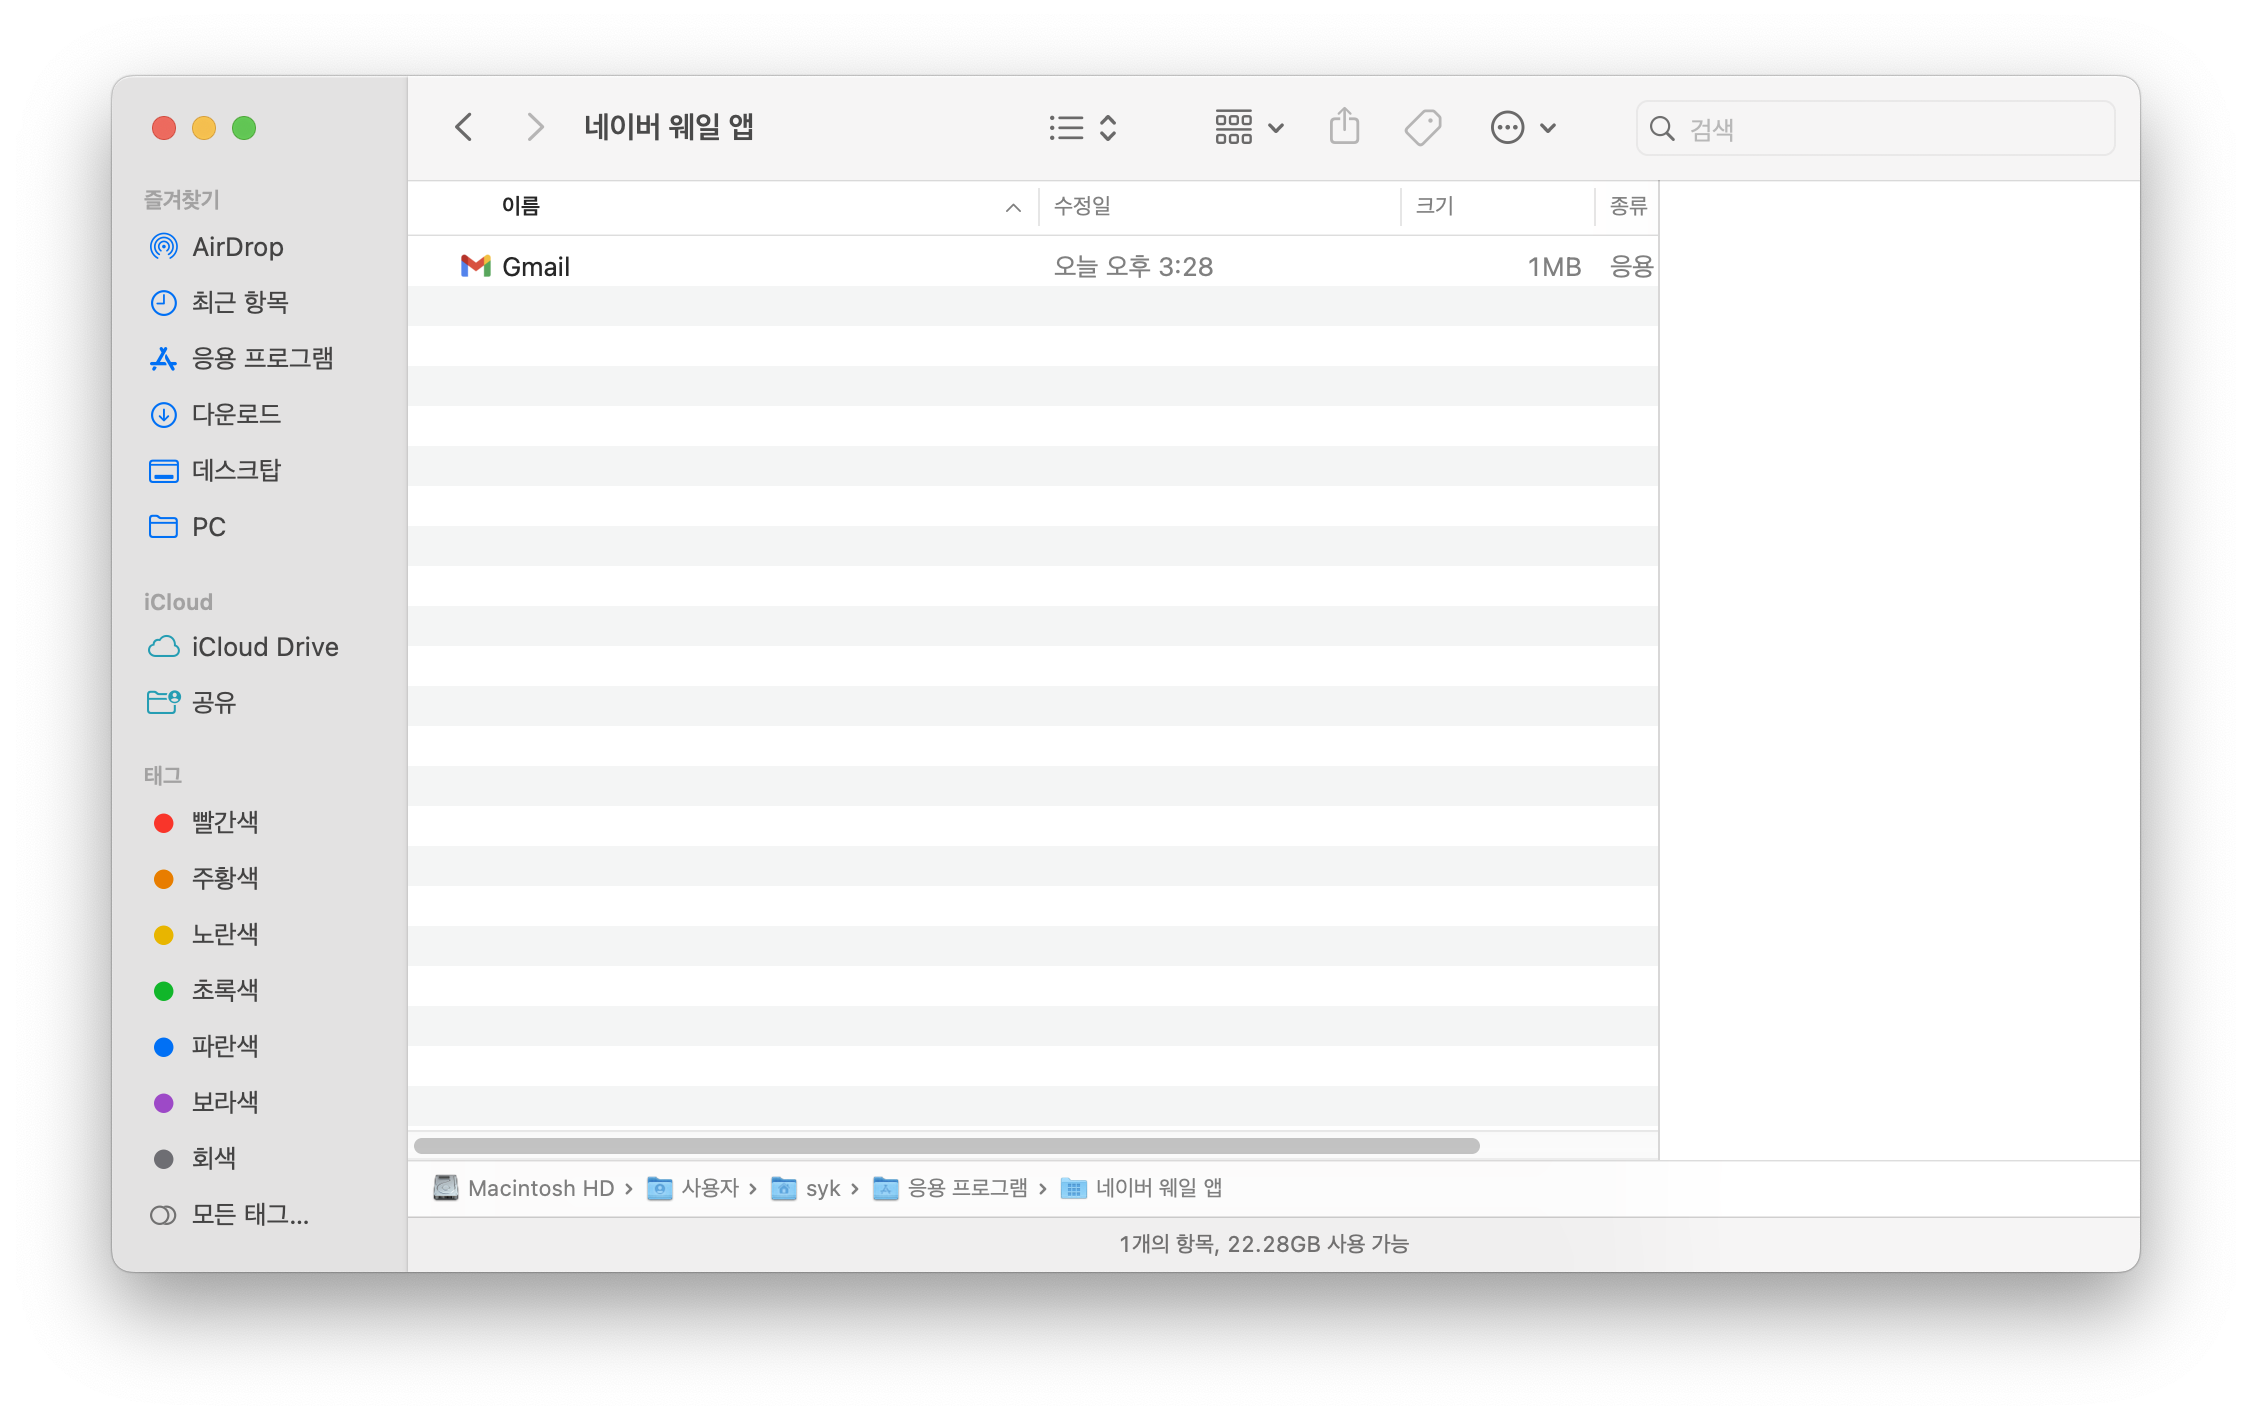This screenshot has width=2252, height=1420.
Task: Open the Downloads (다운로드) sidebar item
Action: coord(236,414)
